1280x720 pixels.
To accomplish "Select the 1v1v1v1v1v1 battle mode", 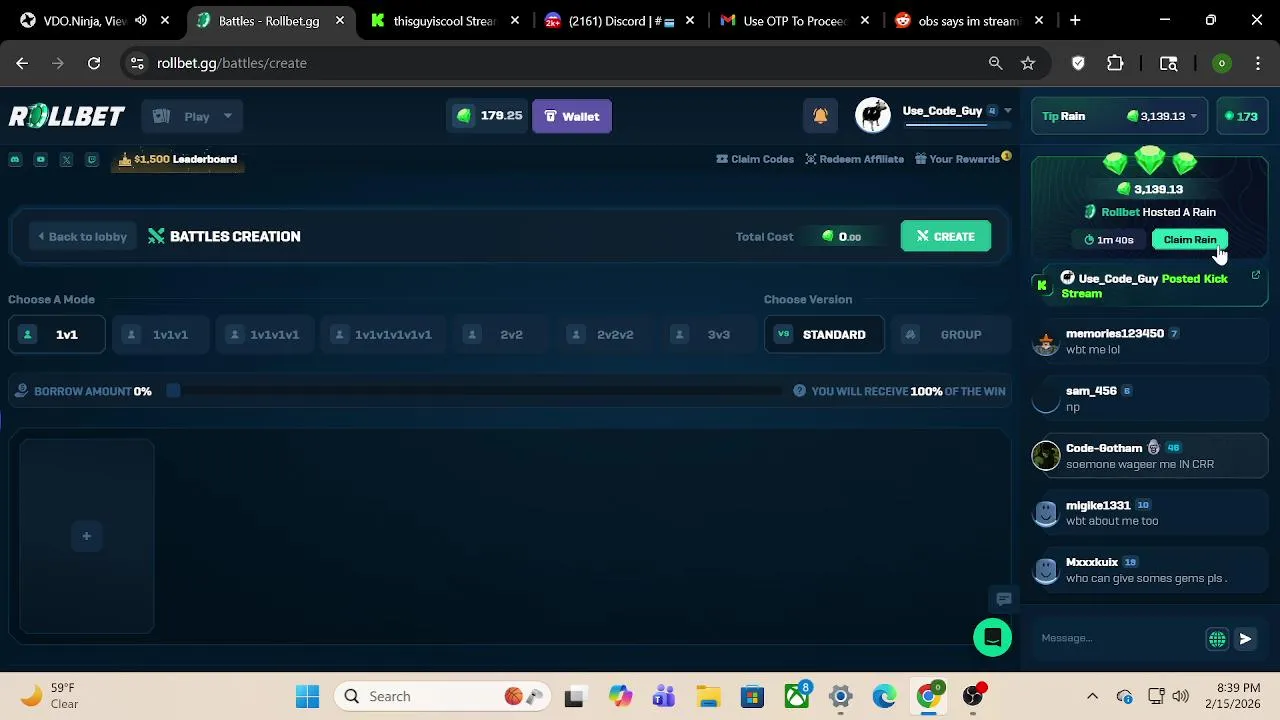I will coord(382,334).
